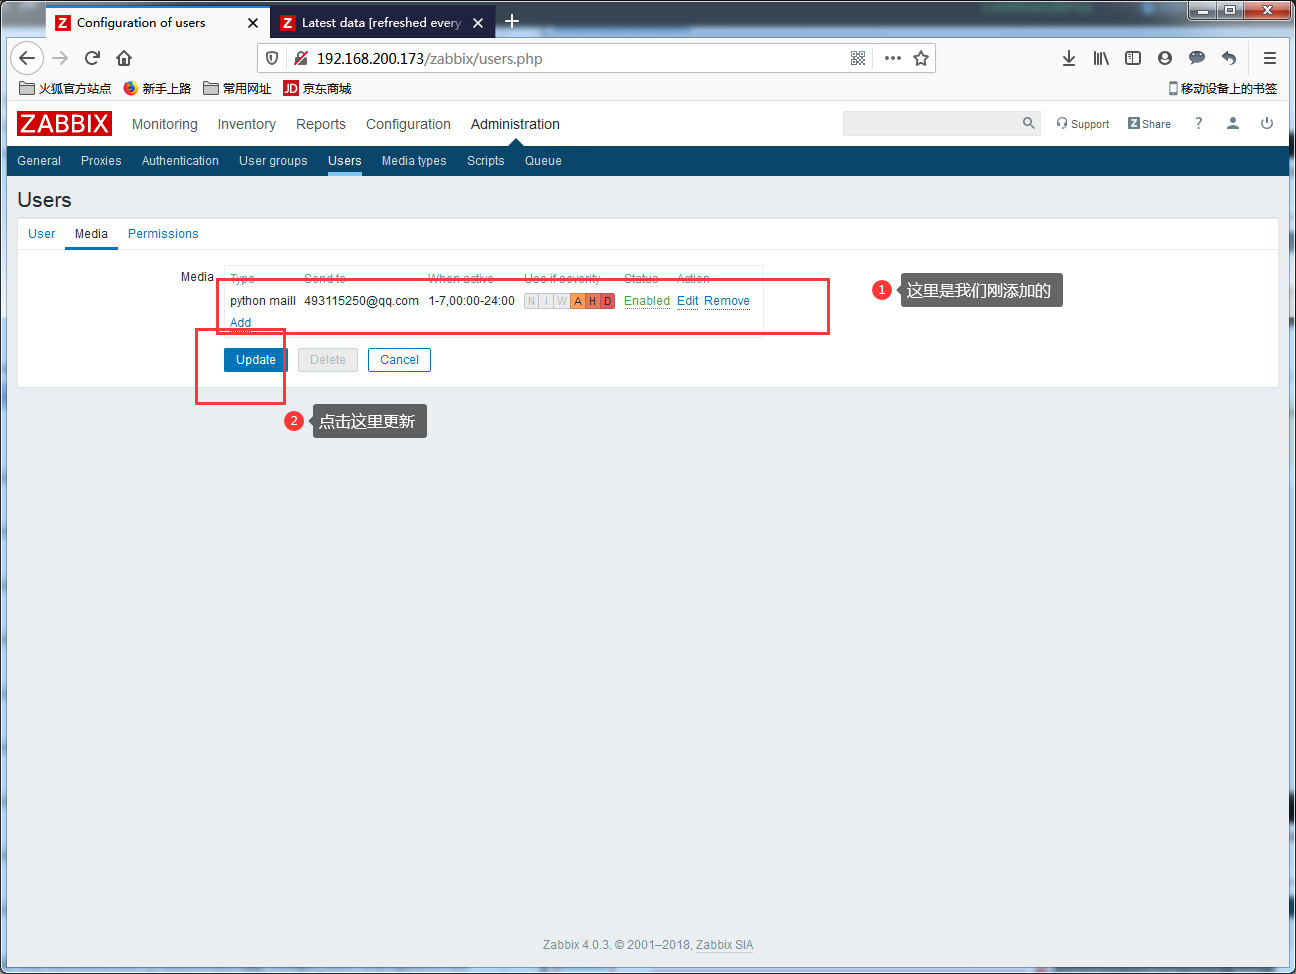Image resolution: width=1296 pixels, height=974 pixels.
Task: Open the Support link
Action: tap(1083, 124)
